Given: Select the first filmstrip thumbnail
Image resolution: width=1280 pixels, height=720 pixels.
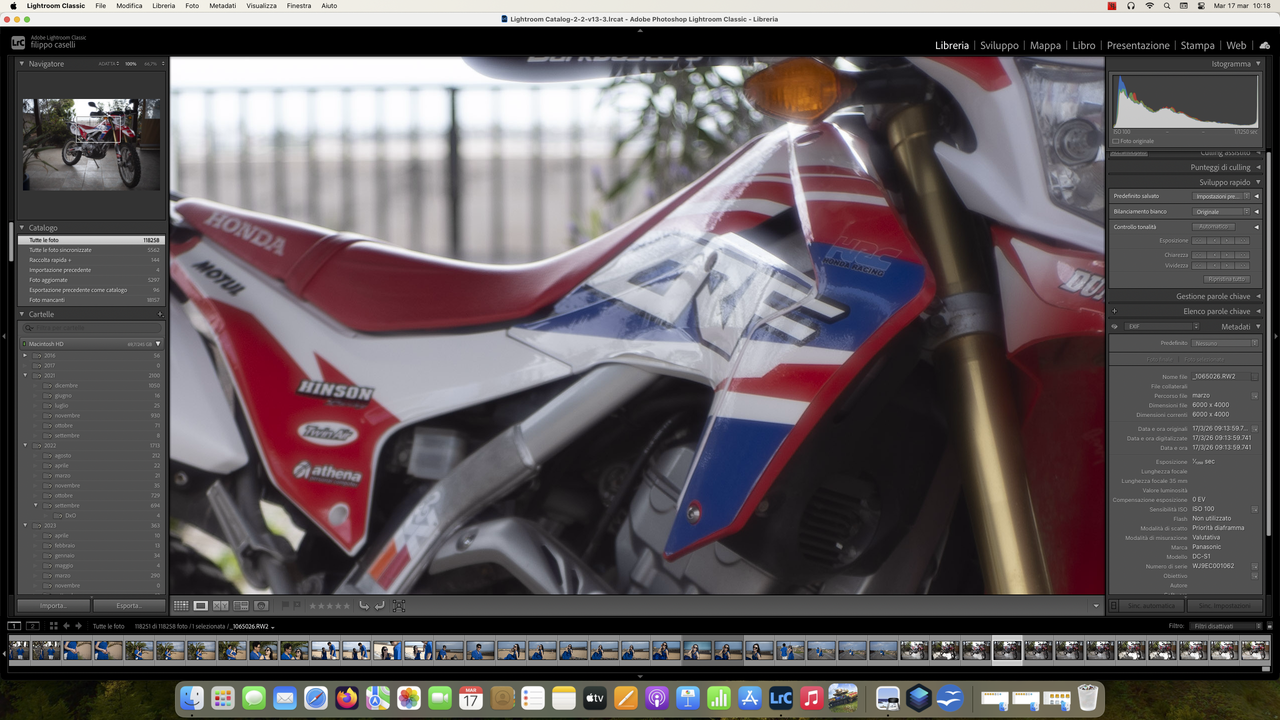Looking at the screenshot, I should tap(18, 651).
